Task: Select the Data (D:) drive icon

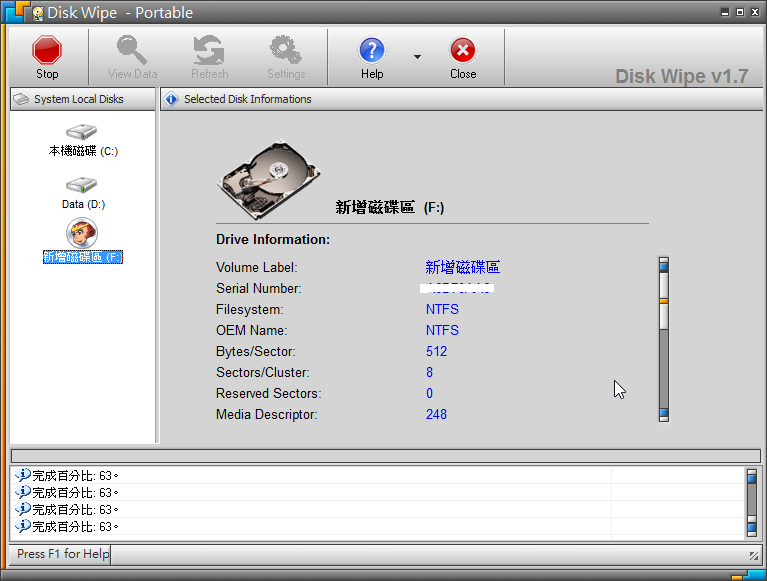Action: [x=82, y=186]
